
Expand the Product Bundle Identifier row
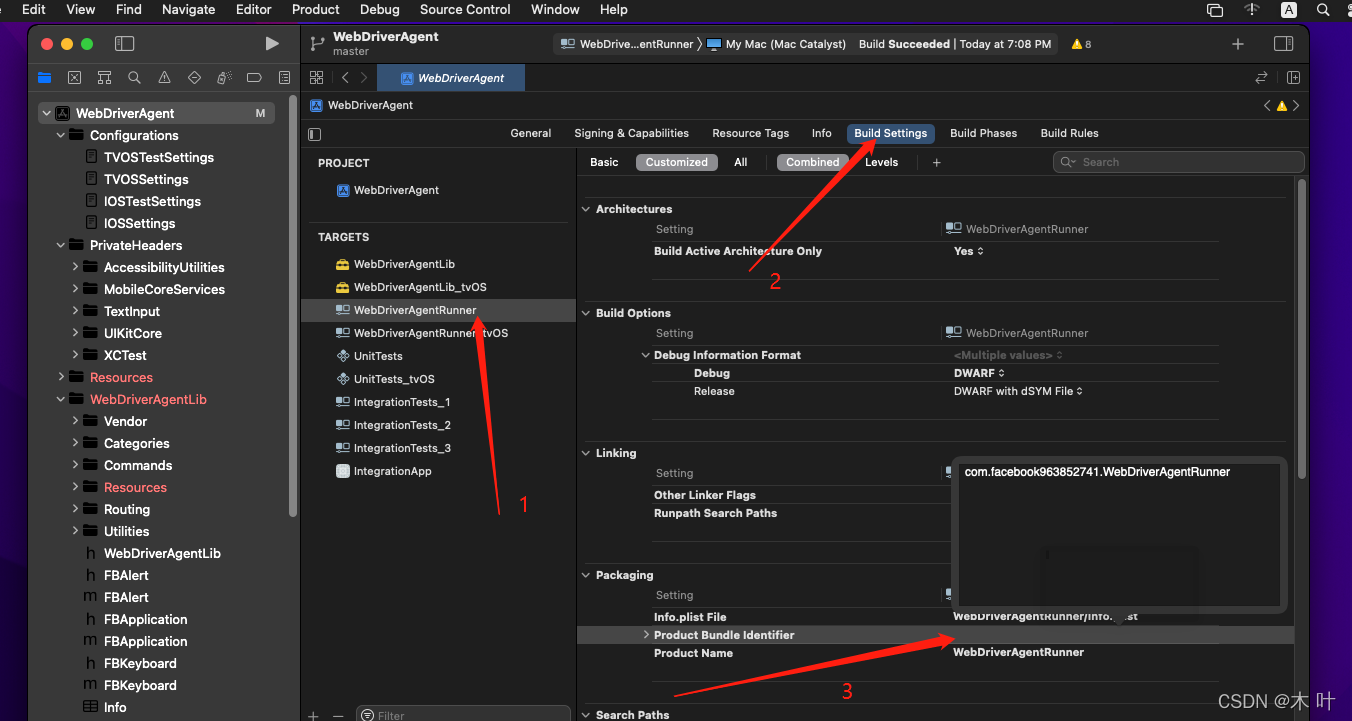pyautogui.click(x=646, y=635)
